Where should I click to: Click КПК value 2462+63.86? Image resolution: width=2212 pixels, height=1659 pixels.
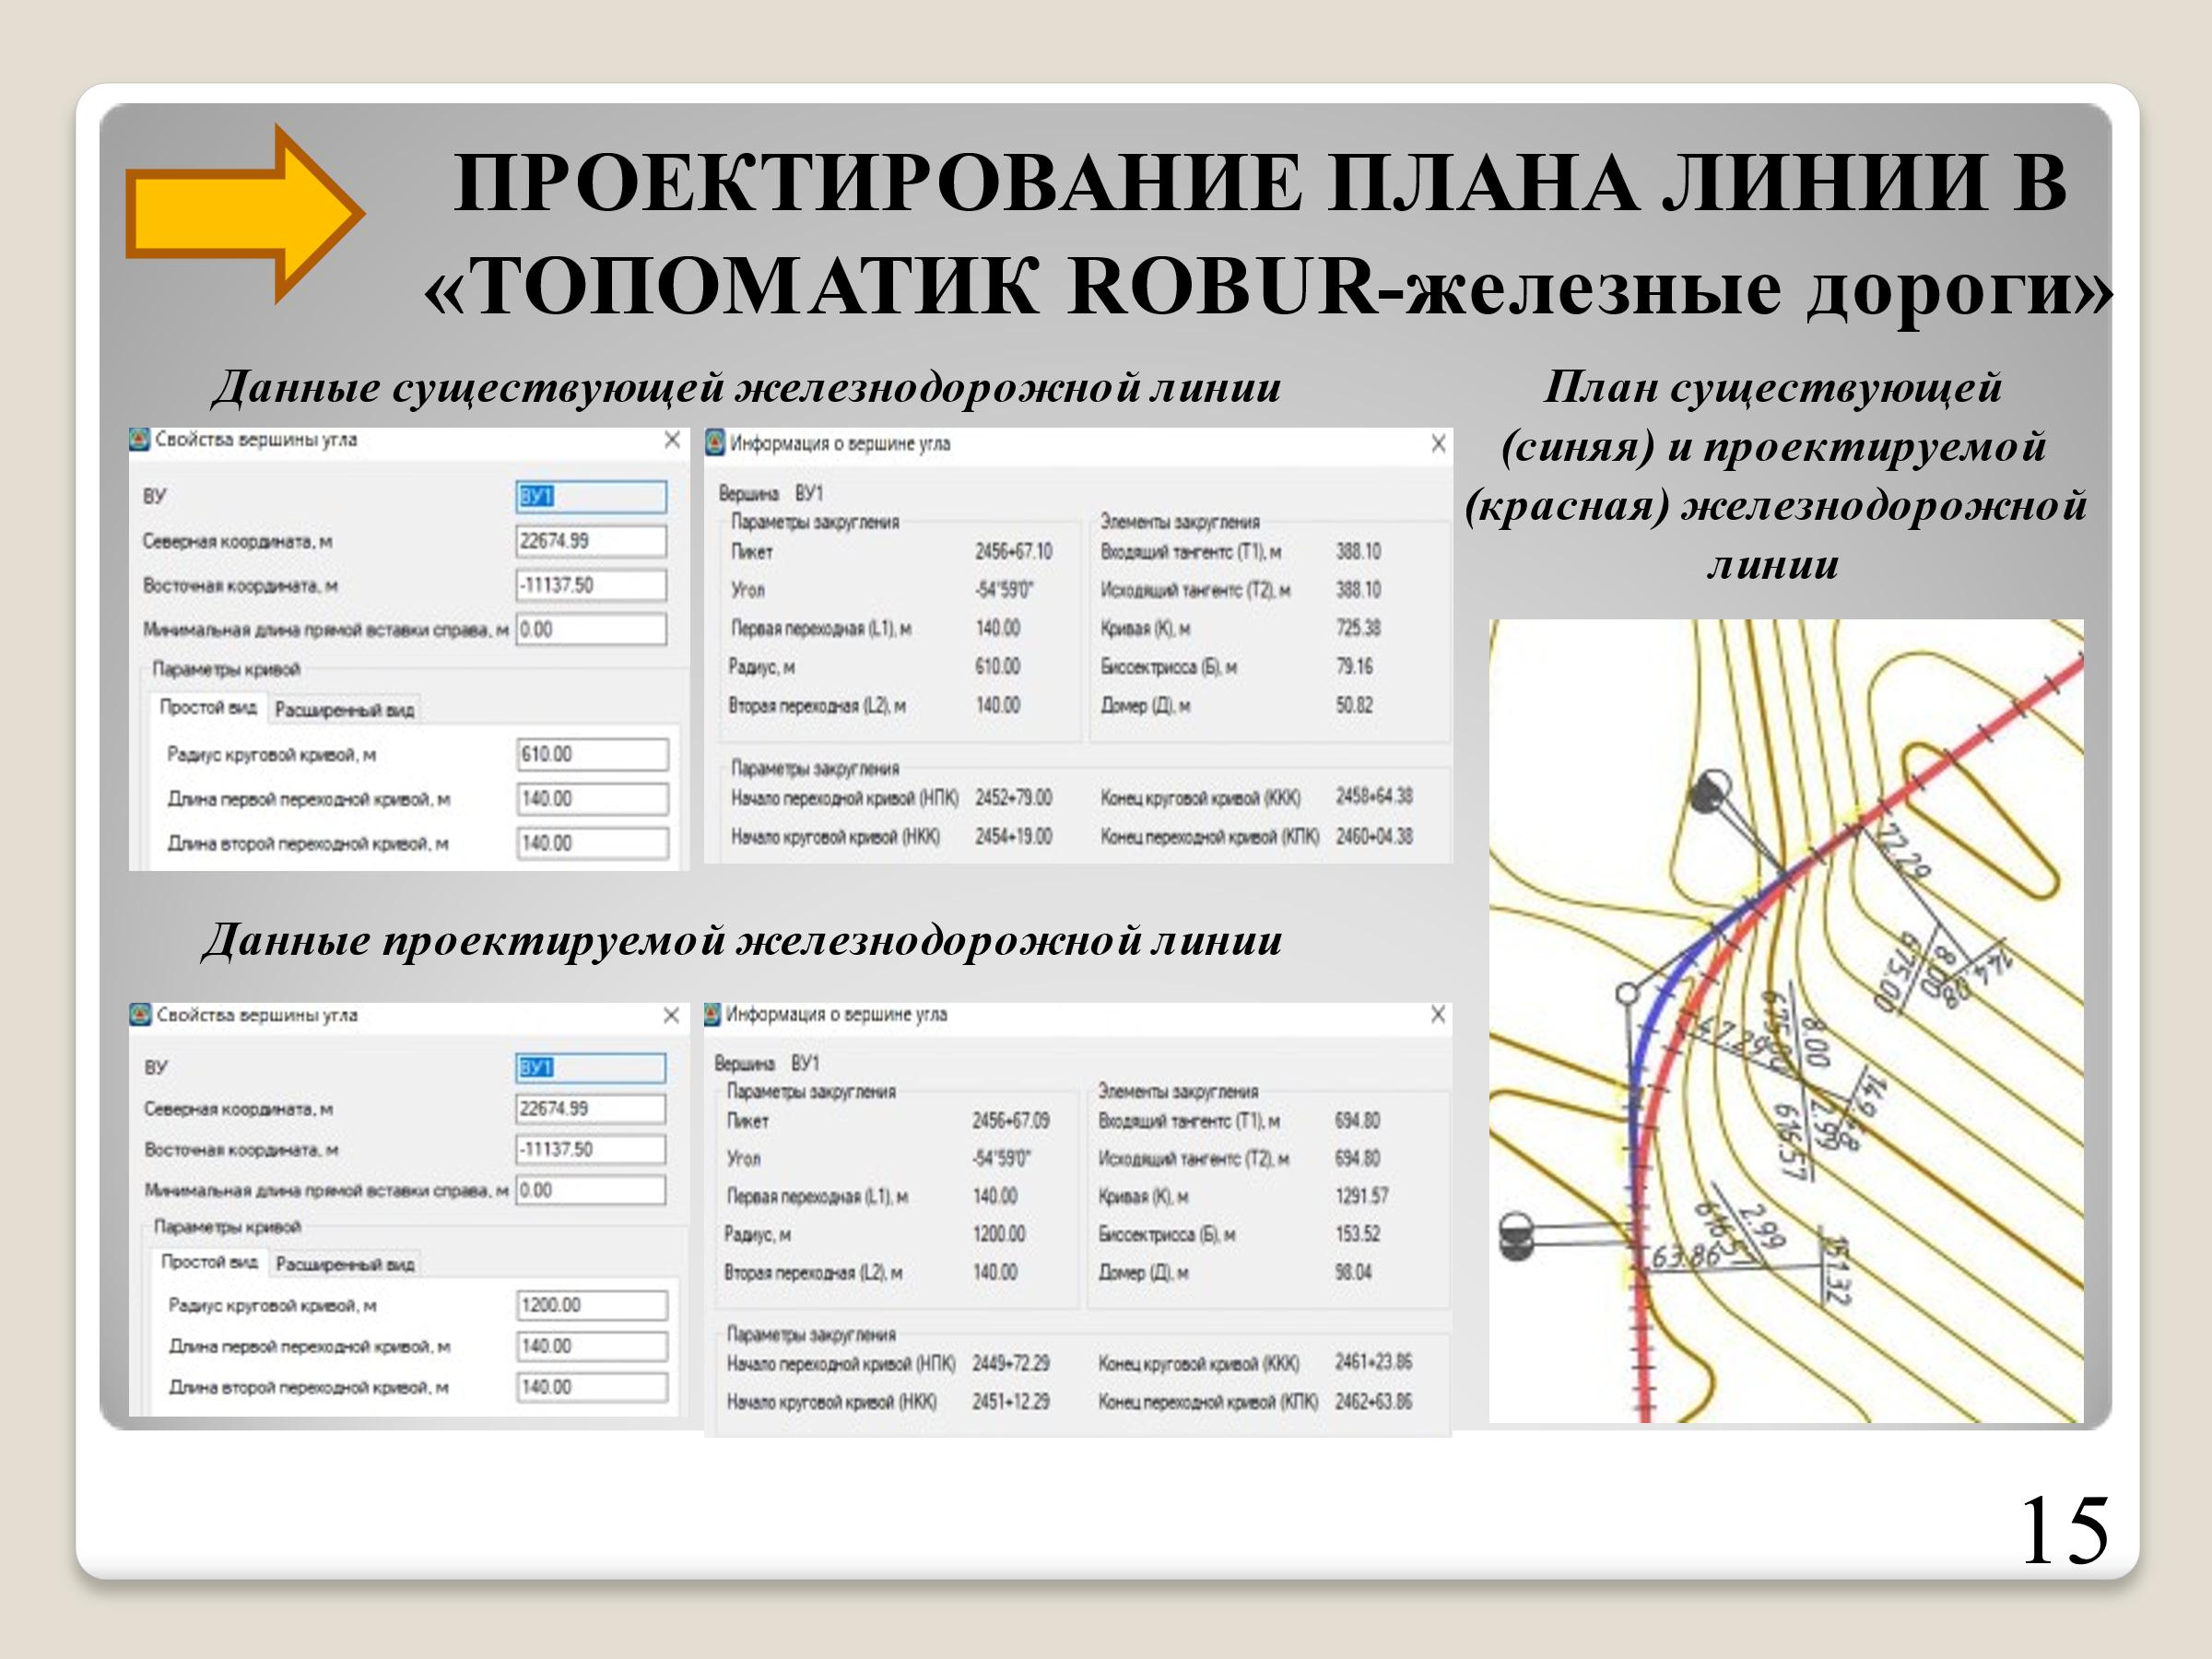(1373, 1401)
